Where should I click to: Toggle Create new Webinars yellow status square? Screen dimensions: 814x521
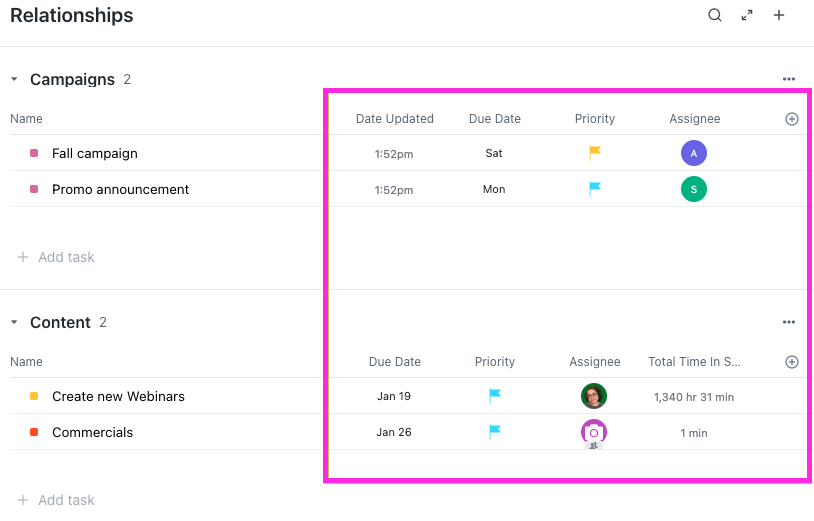click(x=34, y=396)
